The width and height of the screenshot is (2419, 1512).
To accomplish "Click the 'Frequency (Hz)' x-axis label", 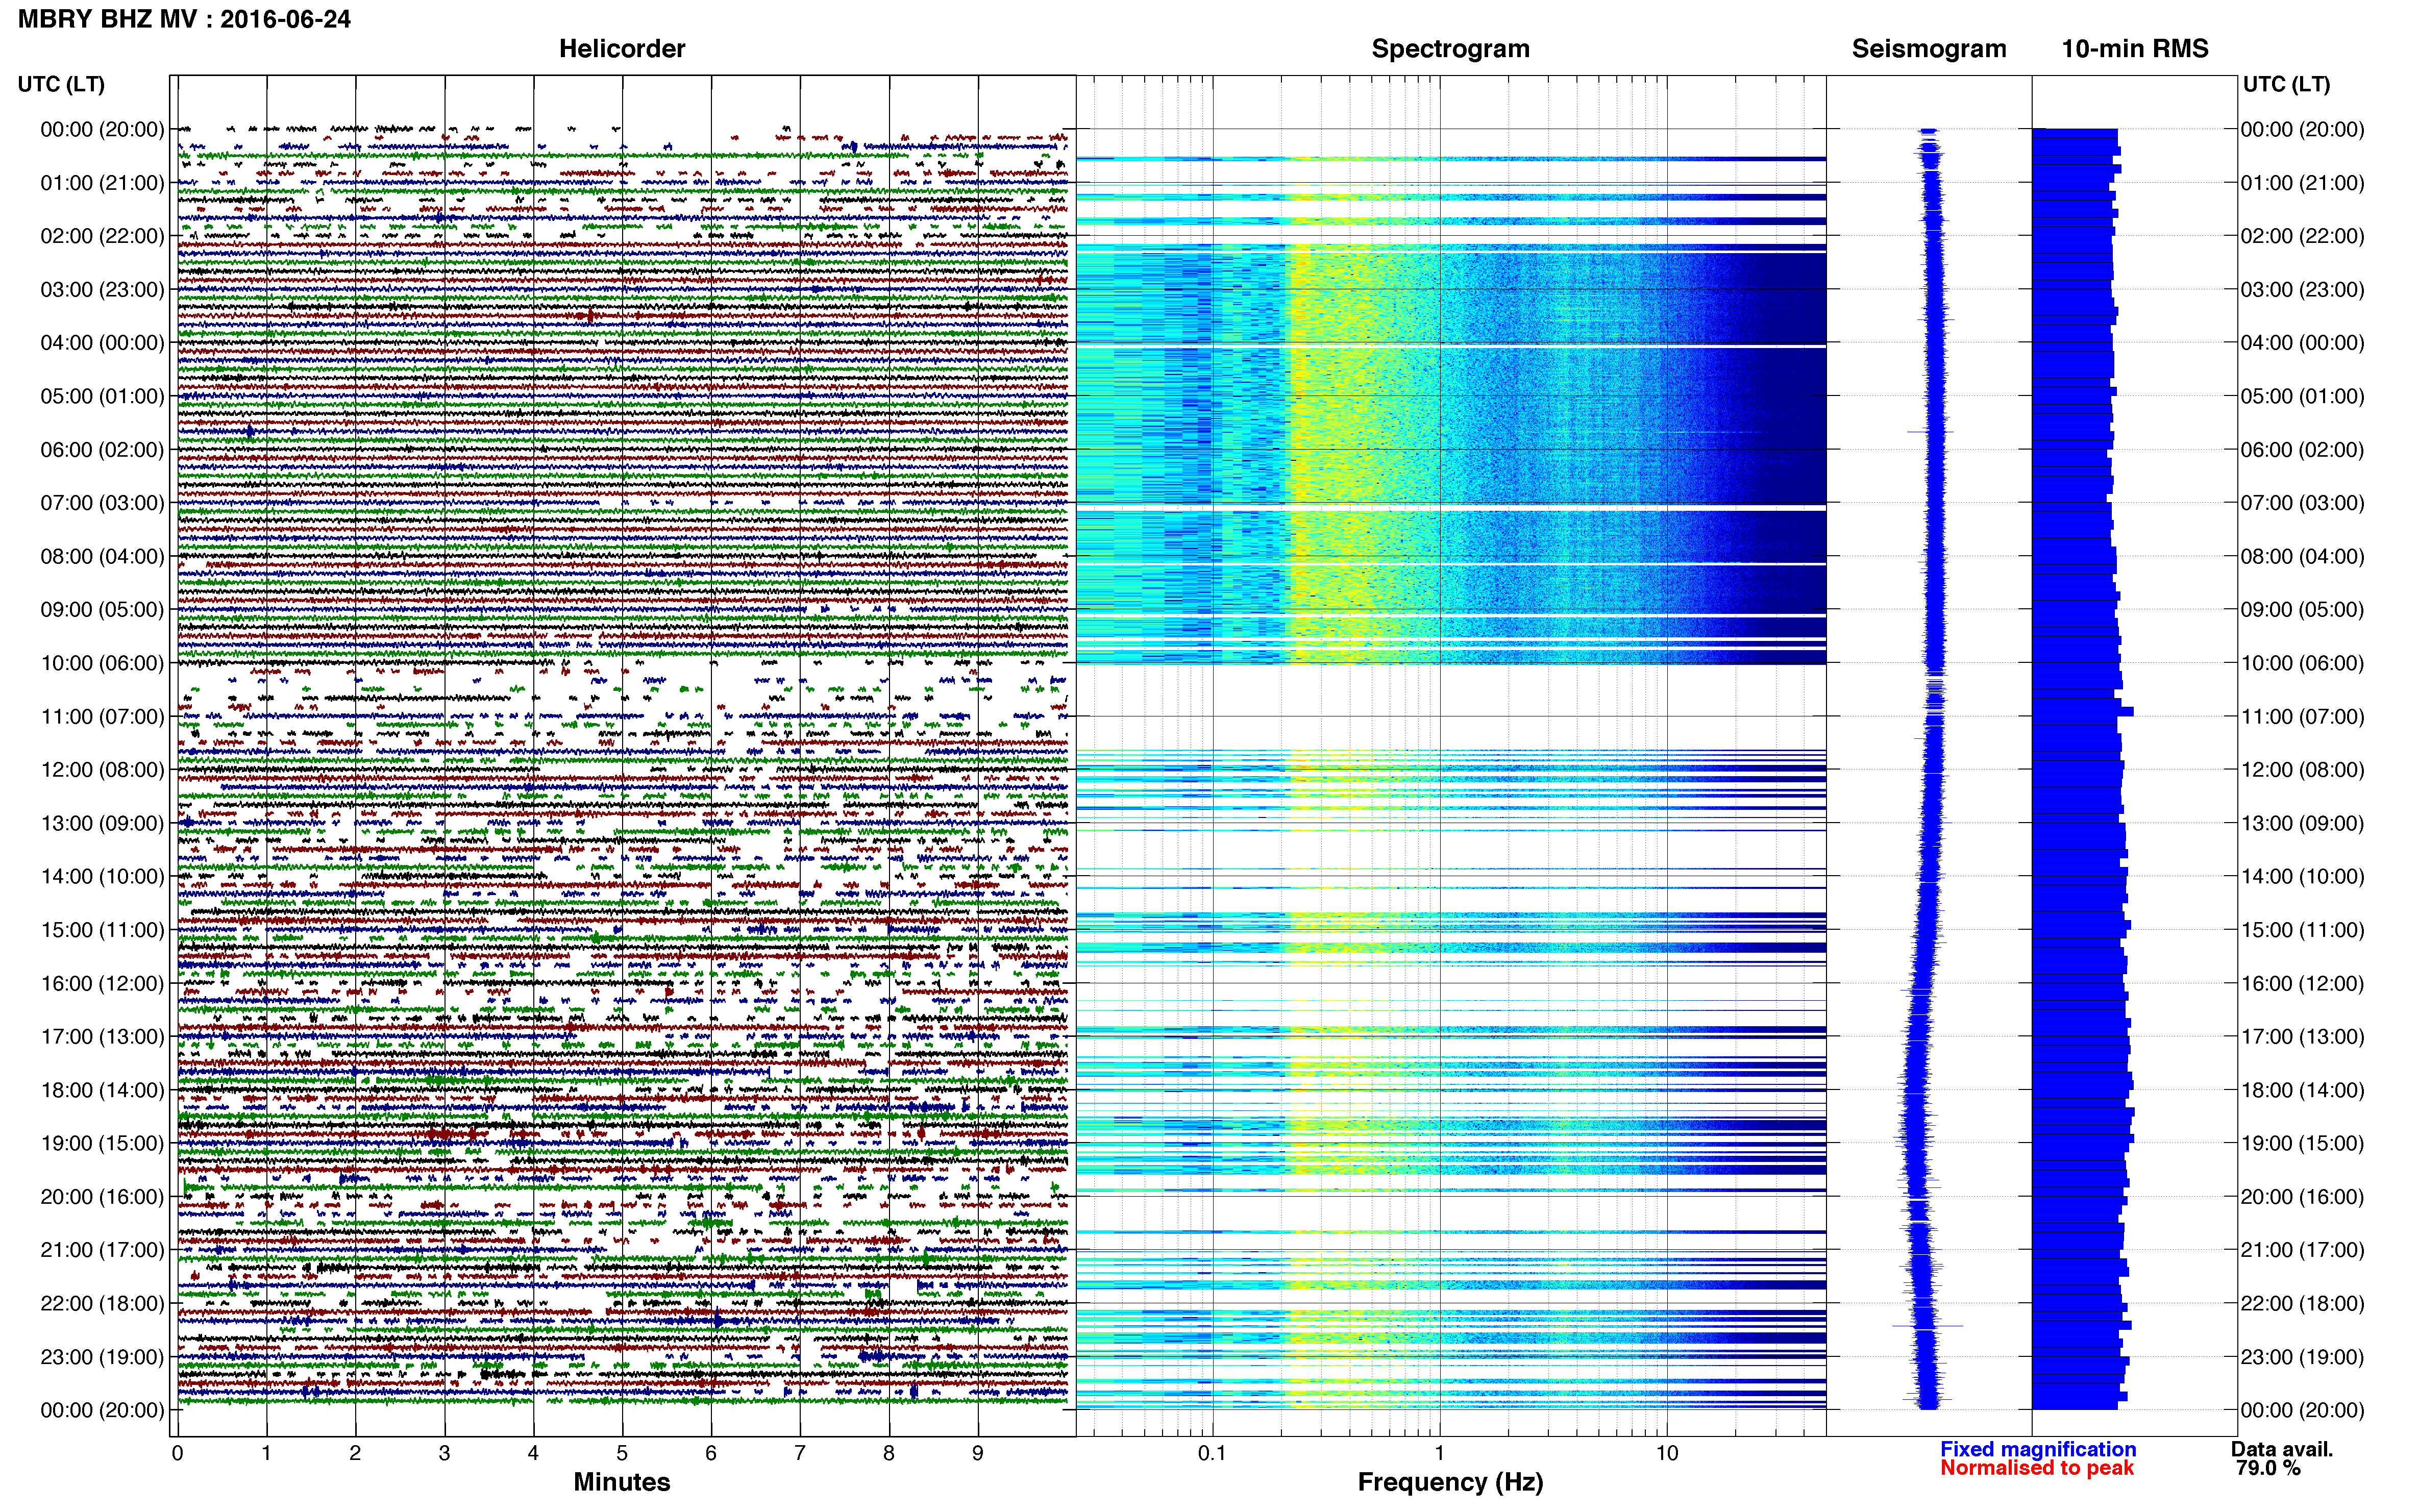I will tap(1450, 1482).
